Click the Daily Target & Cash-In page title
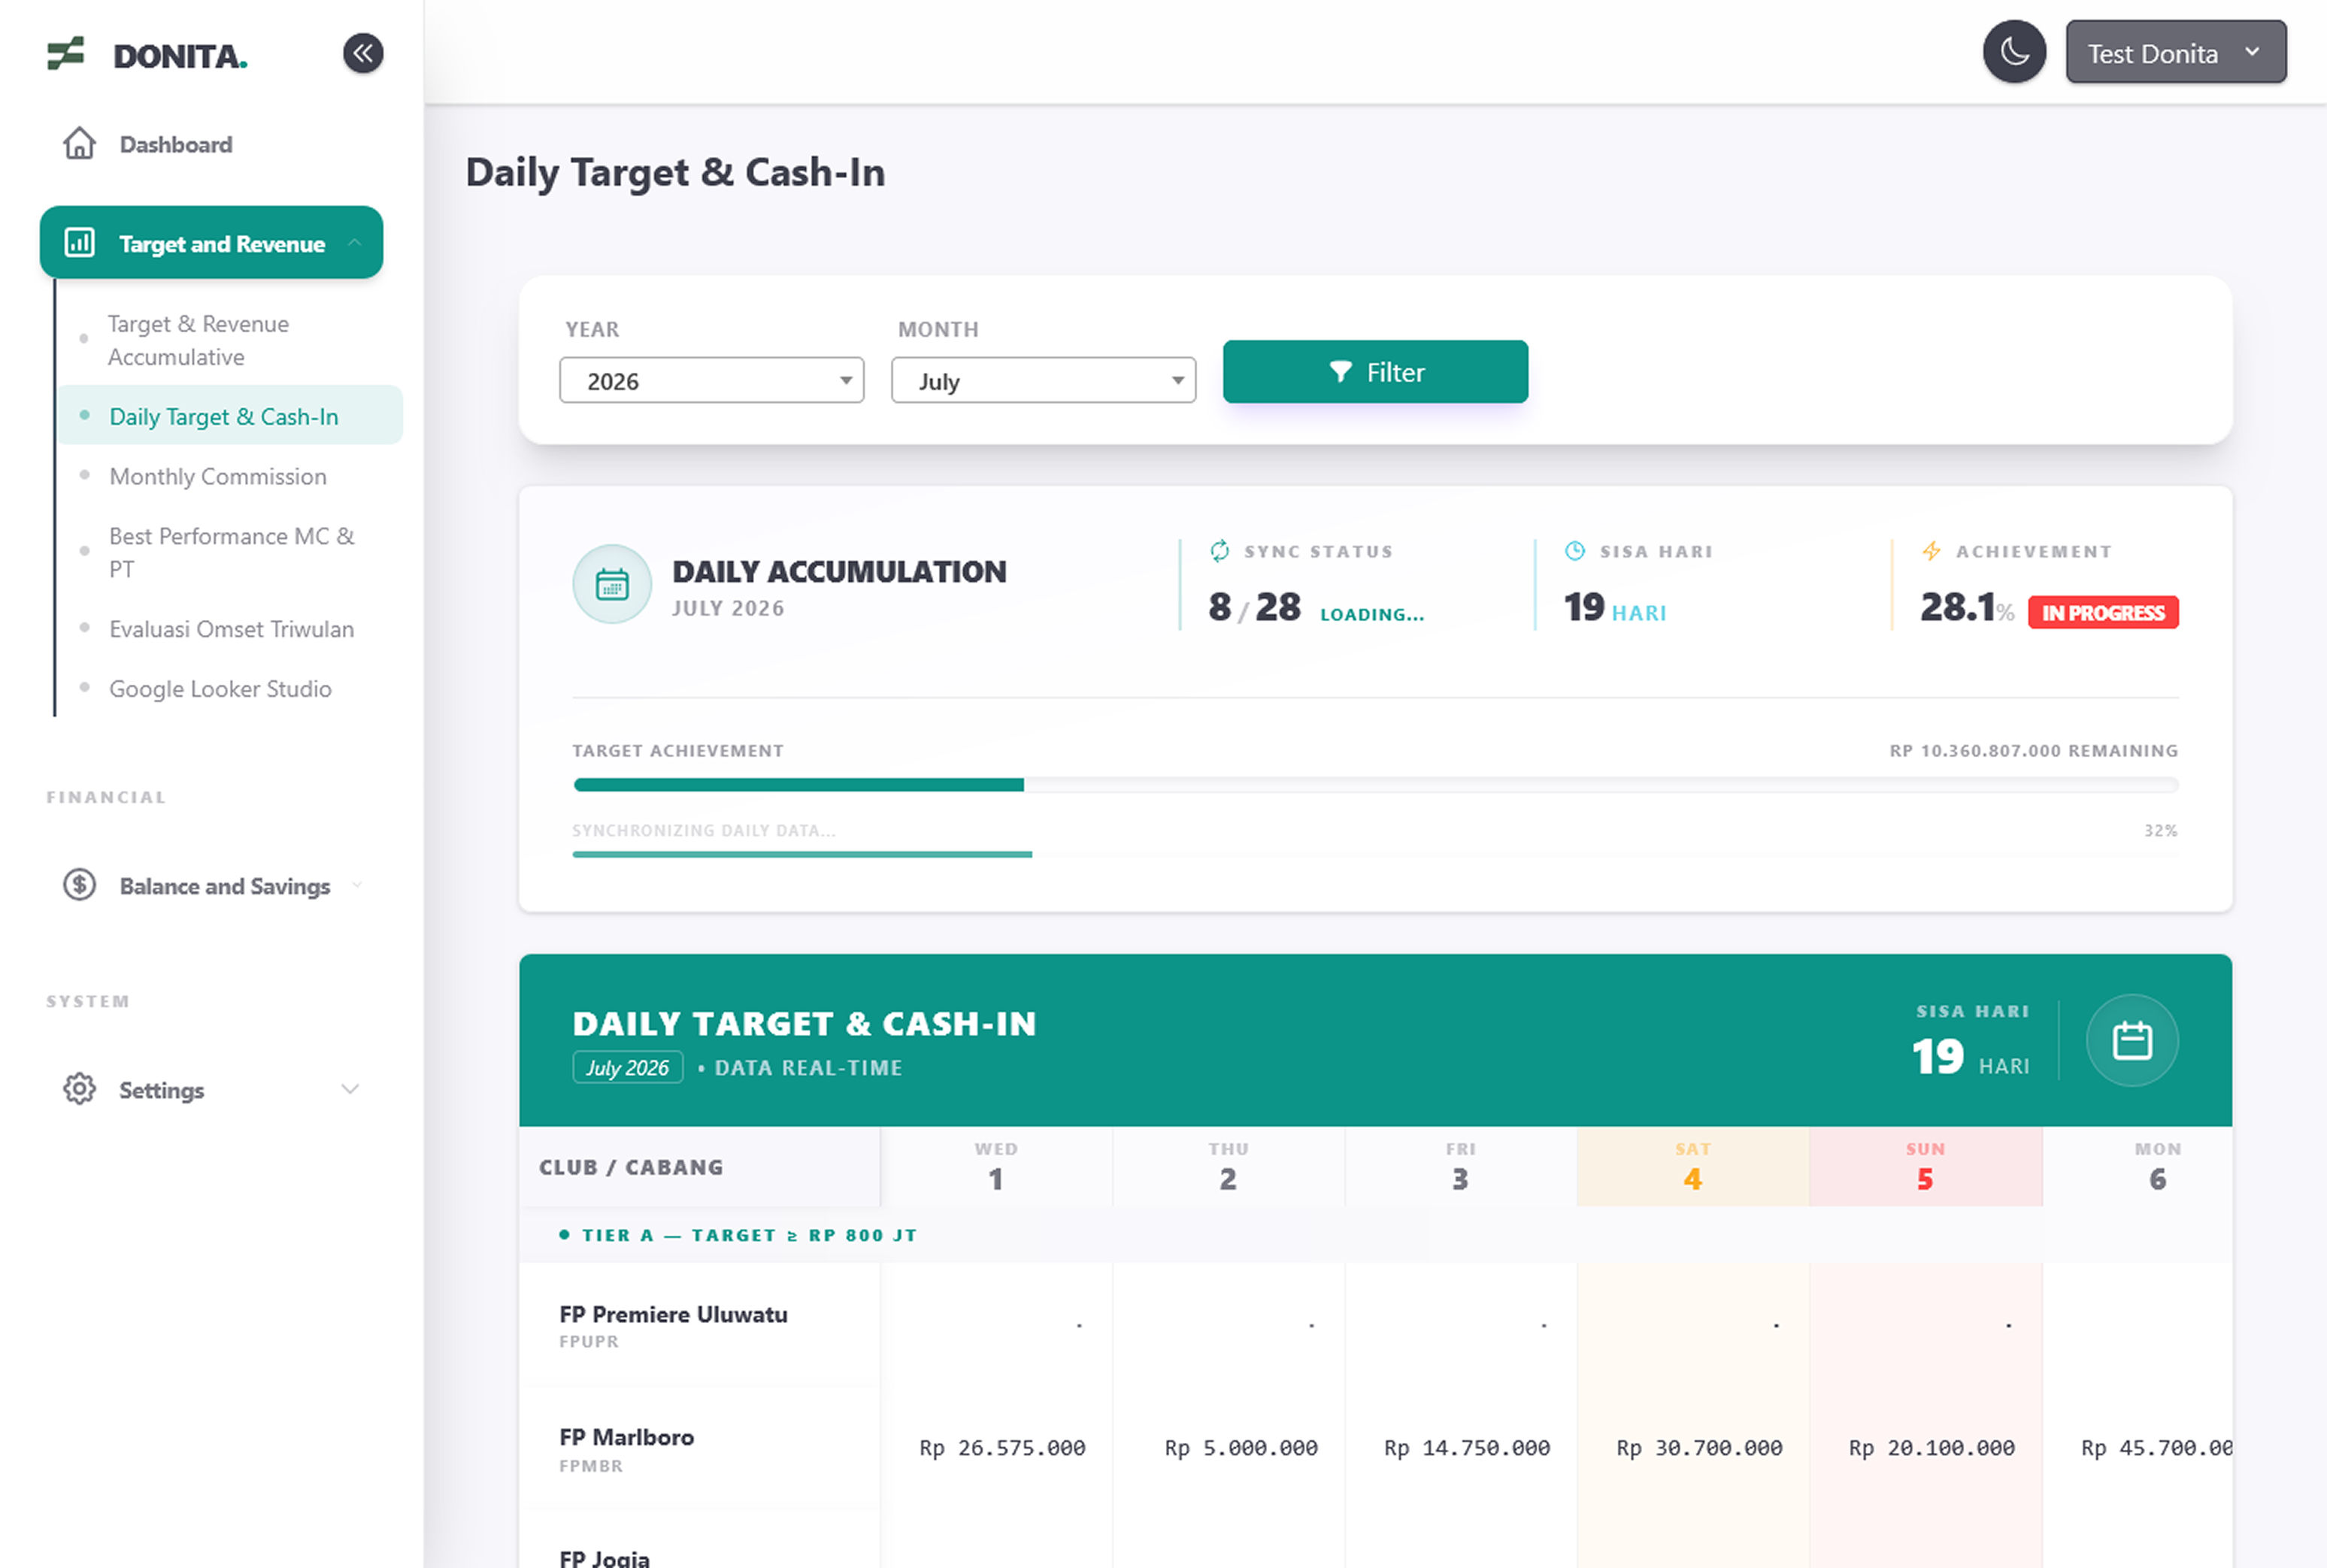 pyautogui.click(x=675, y=173)
